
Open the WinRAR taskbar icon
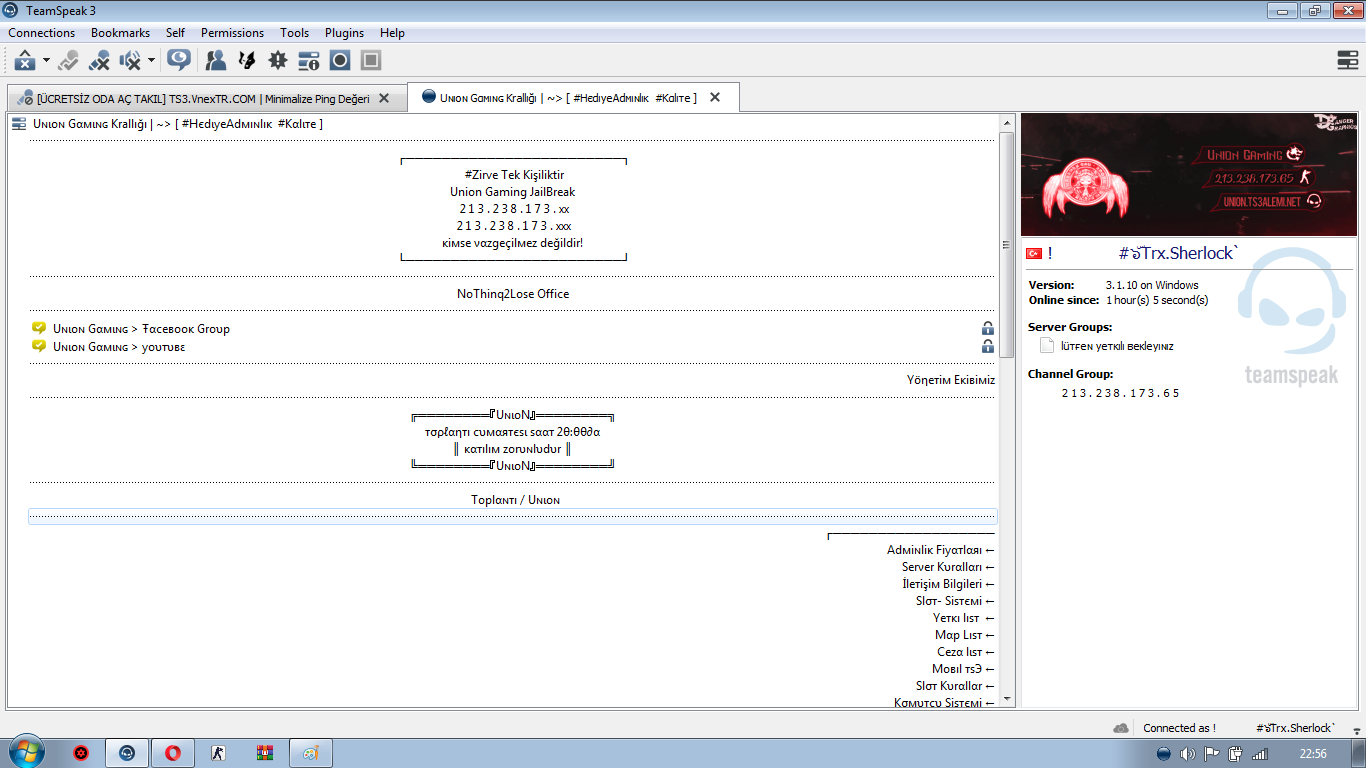[x=265, y=753]
